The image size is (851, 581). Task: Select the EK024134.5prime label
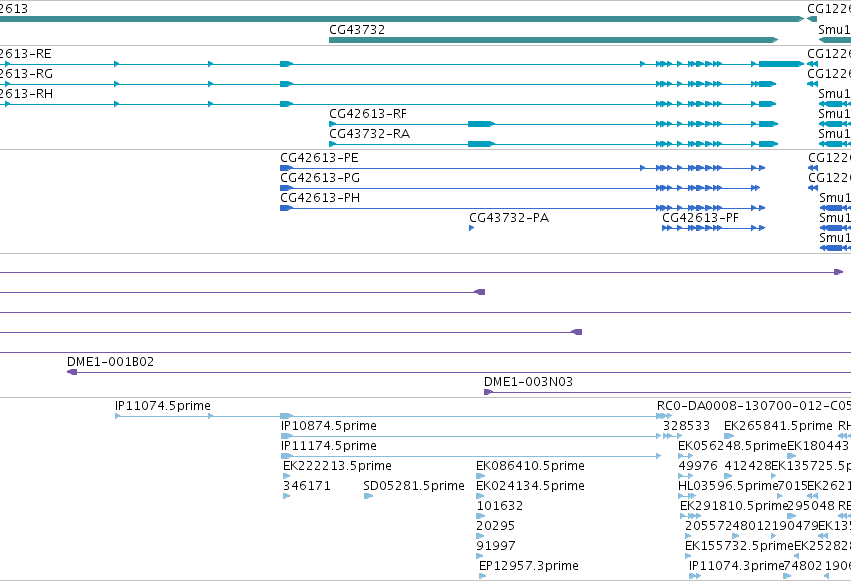click(530, 486)
